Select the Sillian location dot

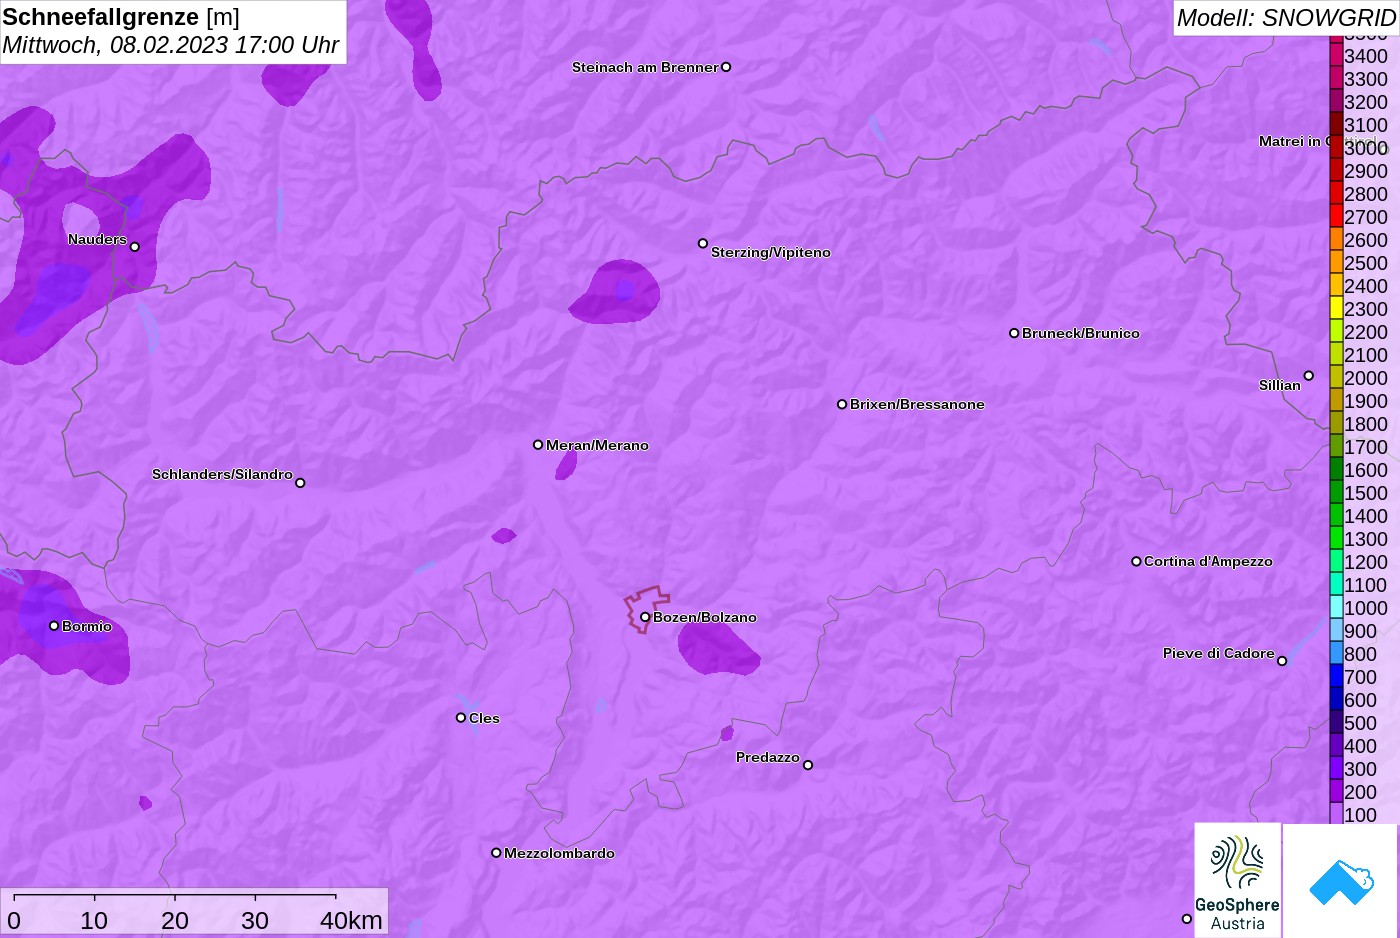tap(1308, 376)
